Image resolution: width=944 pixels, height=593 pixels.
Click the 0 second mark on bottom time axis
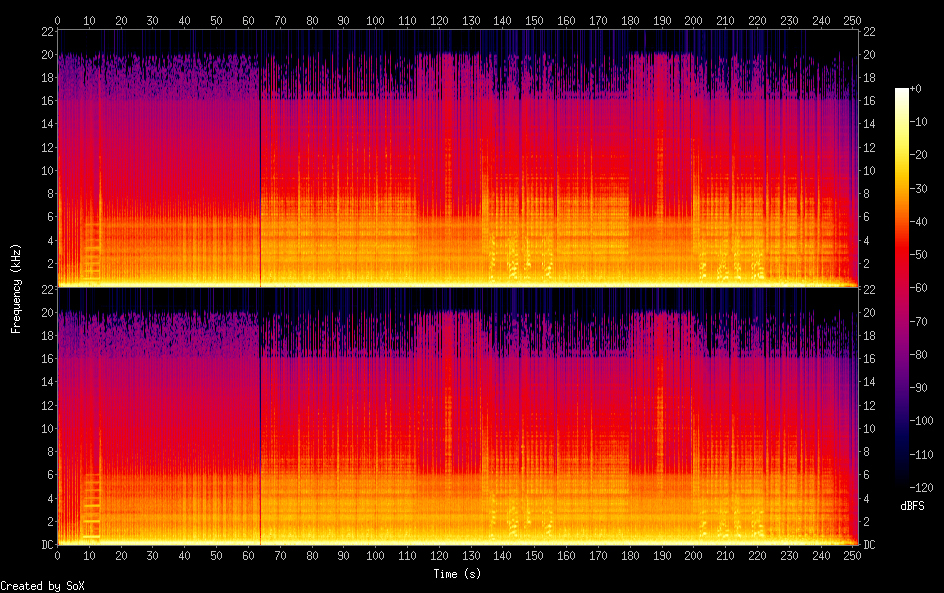click(x=58, y=556)
